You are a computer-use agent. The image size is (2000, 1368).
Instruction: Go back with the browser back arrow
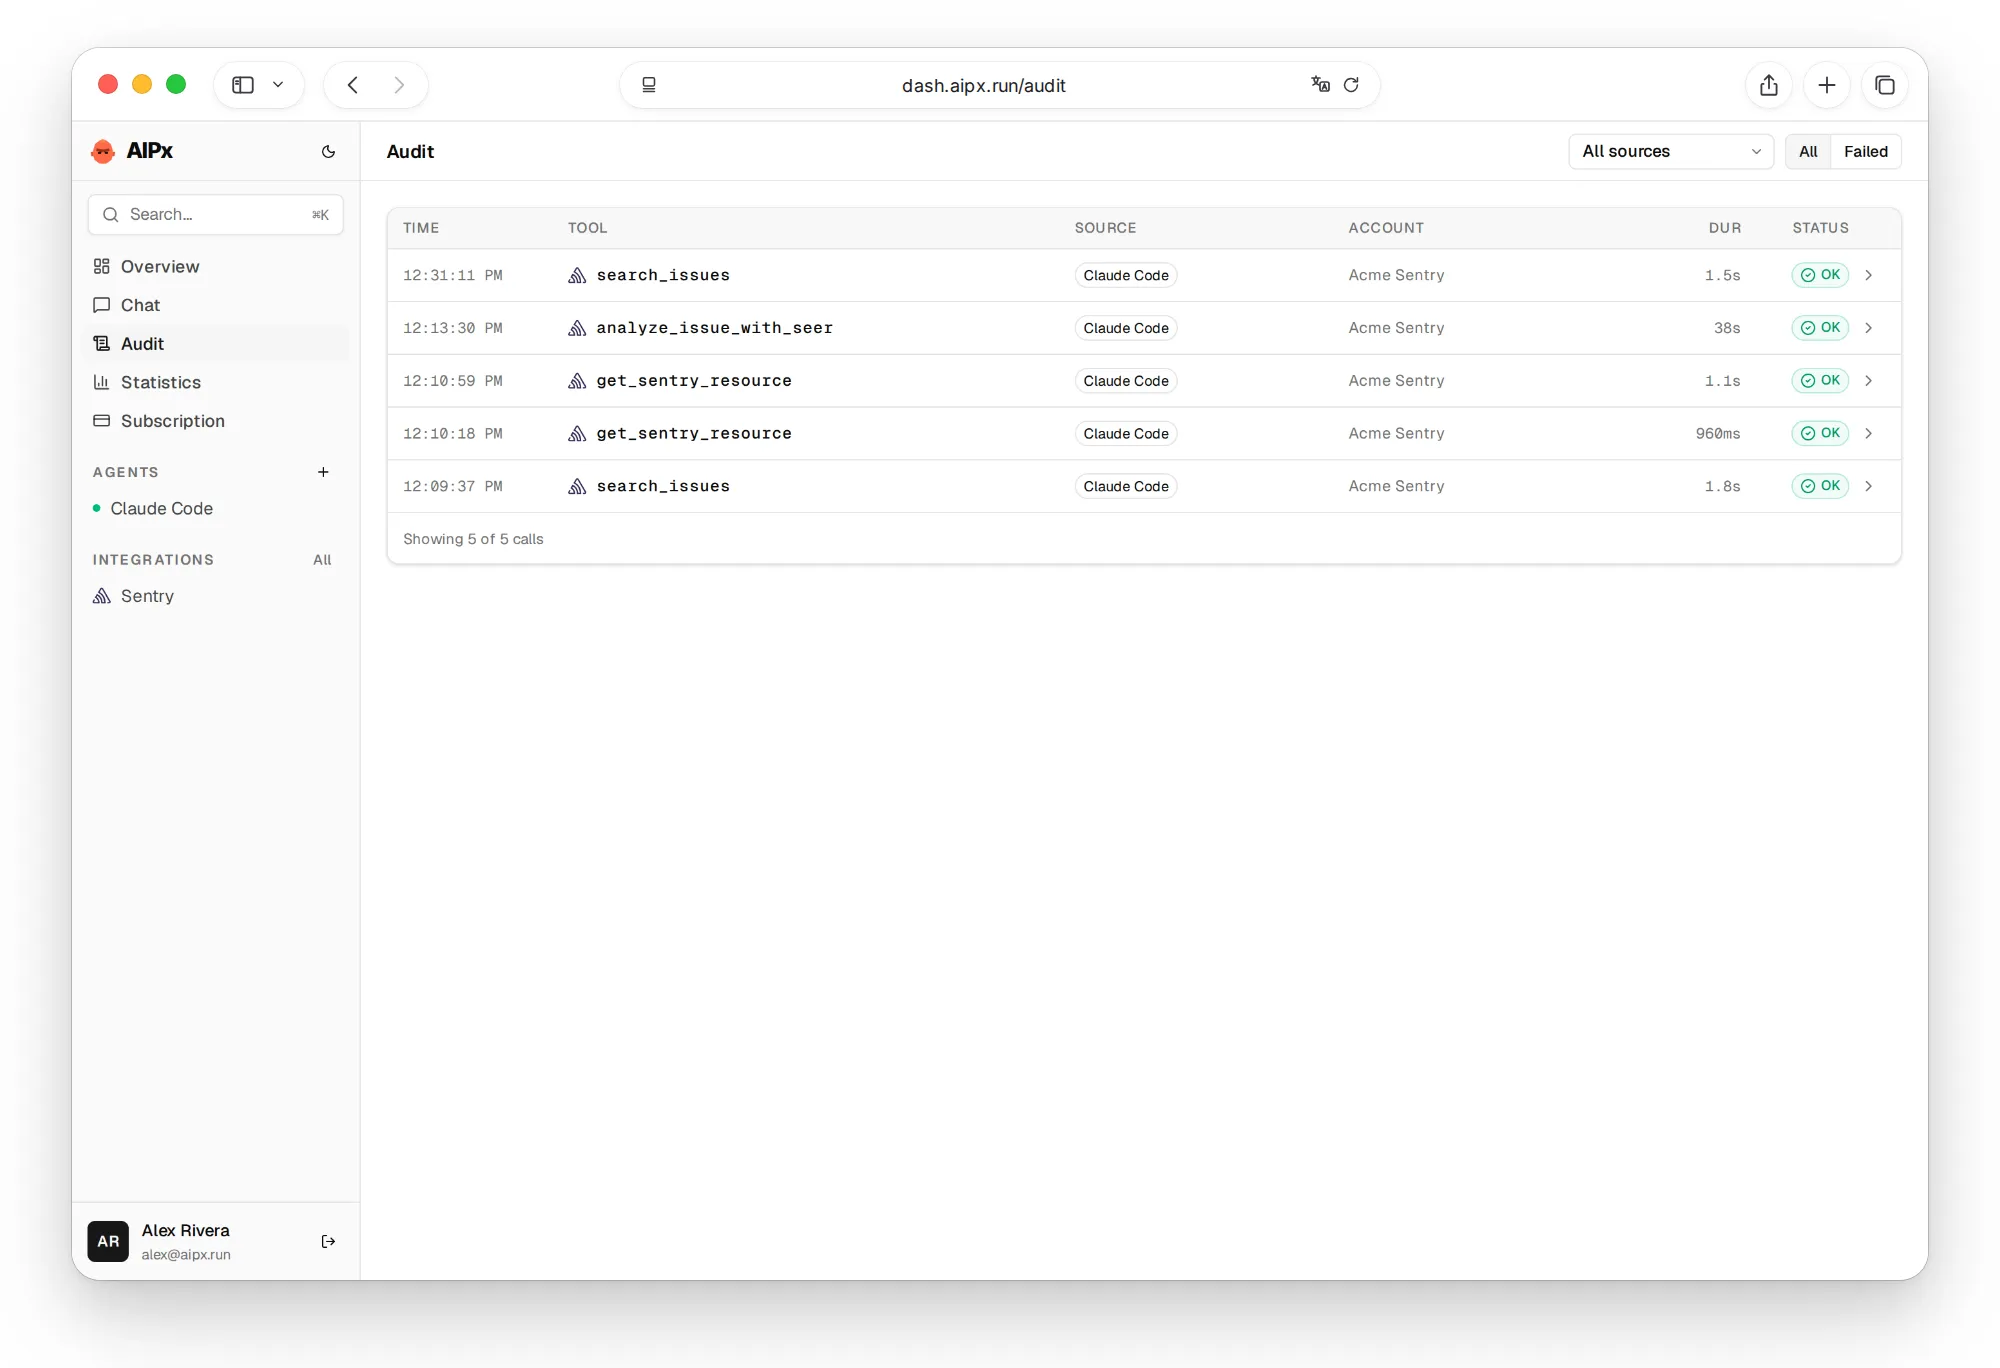point(353,85)
